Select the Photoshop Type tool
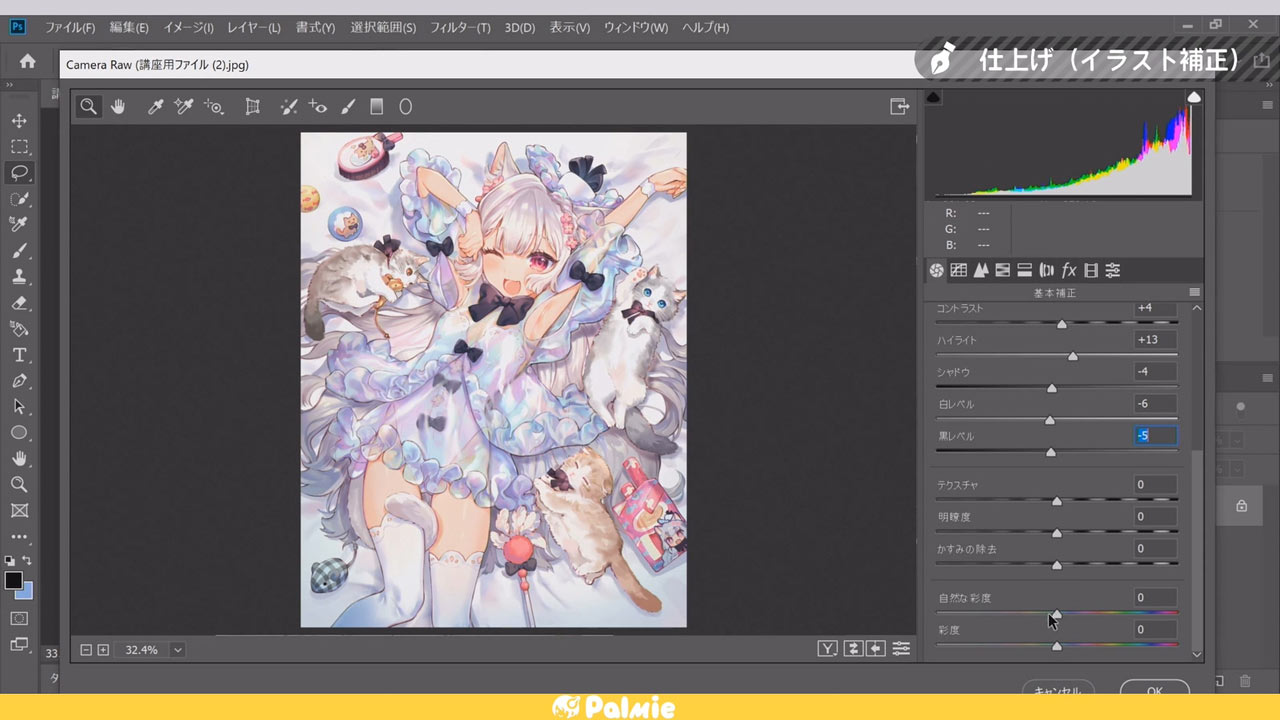The width and height of the screenshot is (1280, 720). tap(19, 355)
